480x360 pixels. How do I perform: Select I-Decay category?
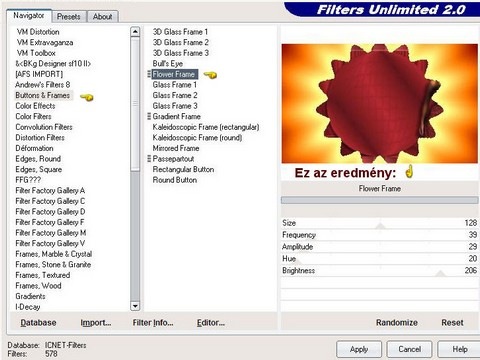tap(28, 307)
